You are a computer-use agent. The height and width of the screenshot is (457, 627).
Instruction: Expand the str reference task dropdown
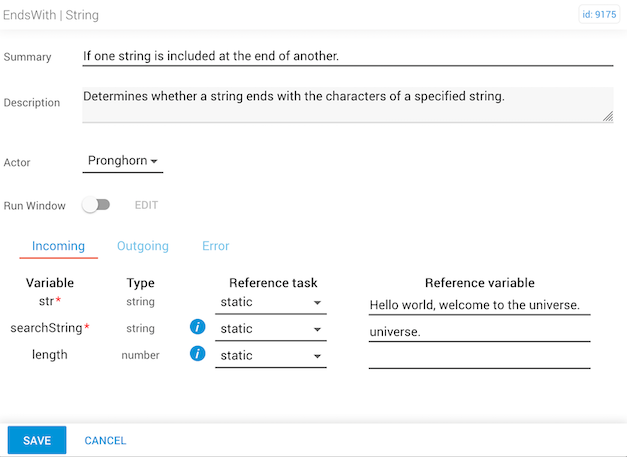click(271, 302)
